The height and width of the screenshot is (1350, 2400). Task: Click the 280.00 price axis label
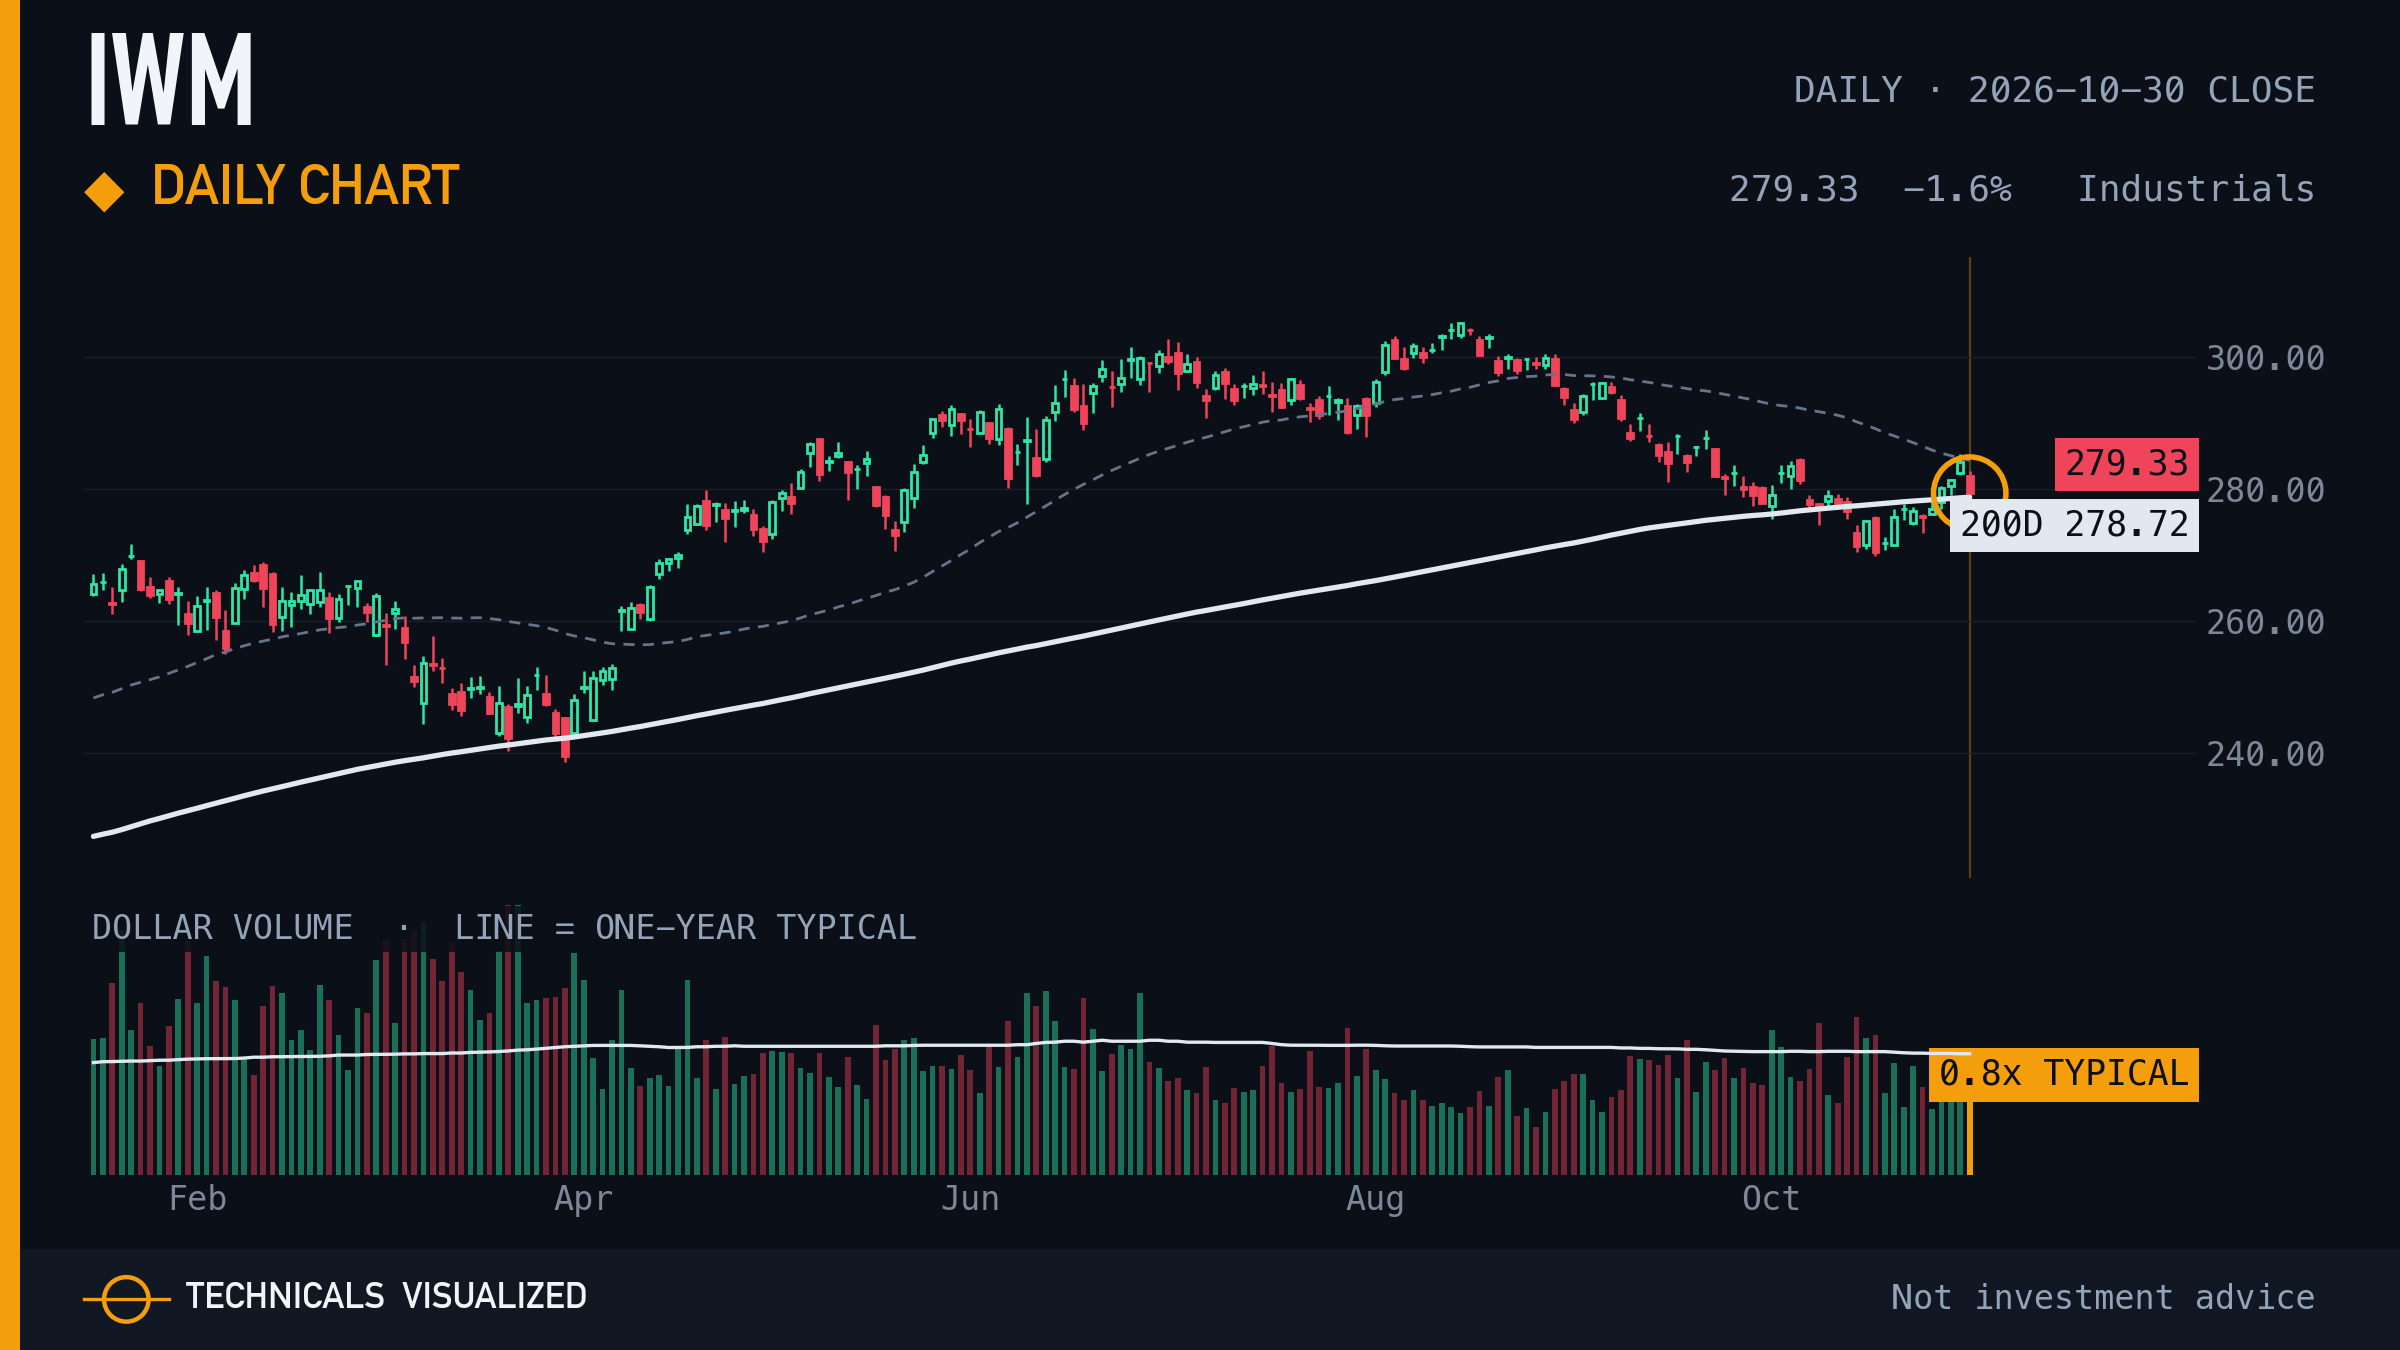(x=2265, y=490)
